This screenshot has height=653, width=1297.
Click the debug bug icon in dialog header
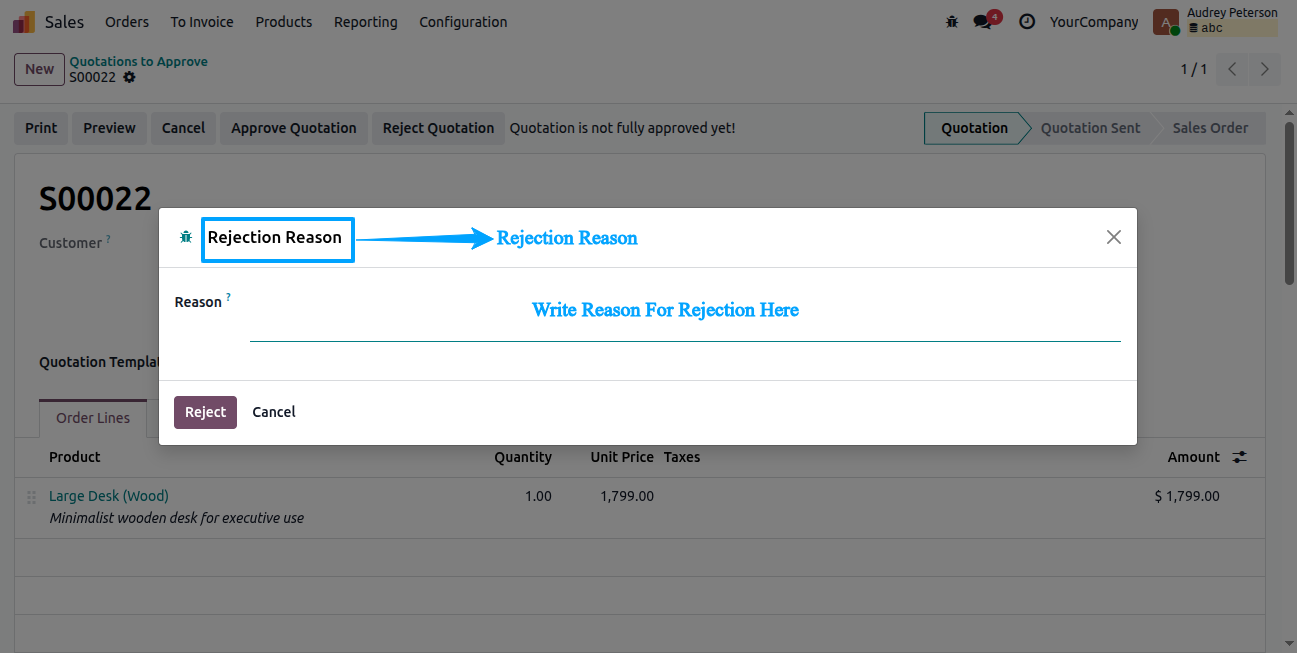186,237
